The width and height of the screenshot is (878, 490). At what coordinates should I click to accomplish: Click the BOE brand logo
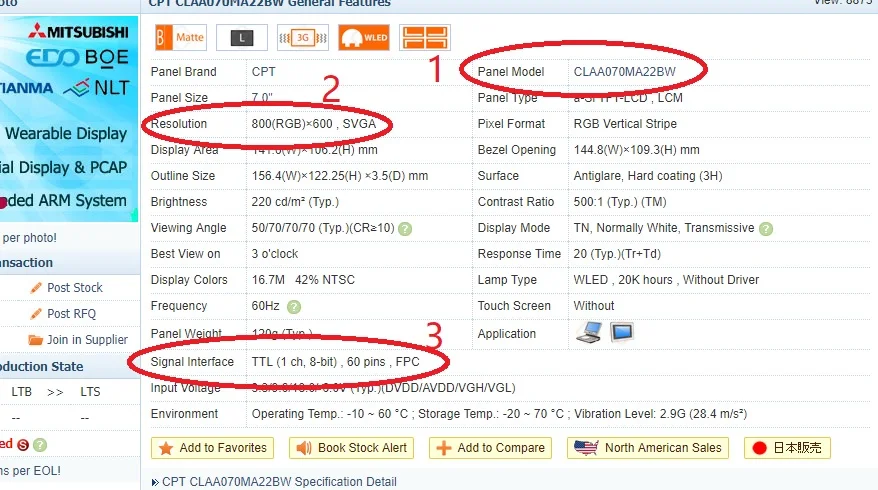[107, 57]
